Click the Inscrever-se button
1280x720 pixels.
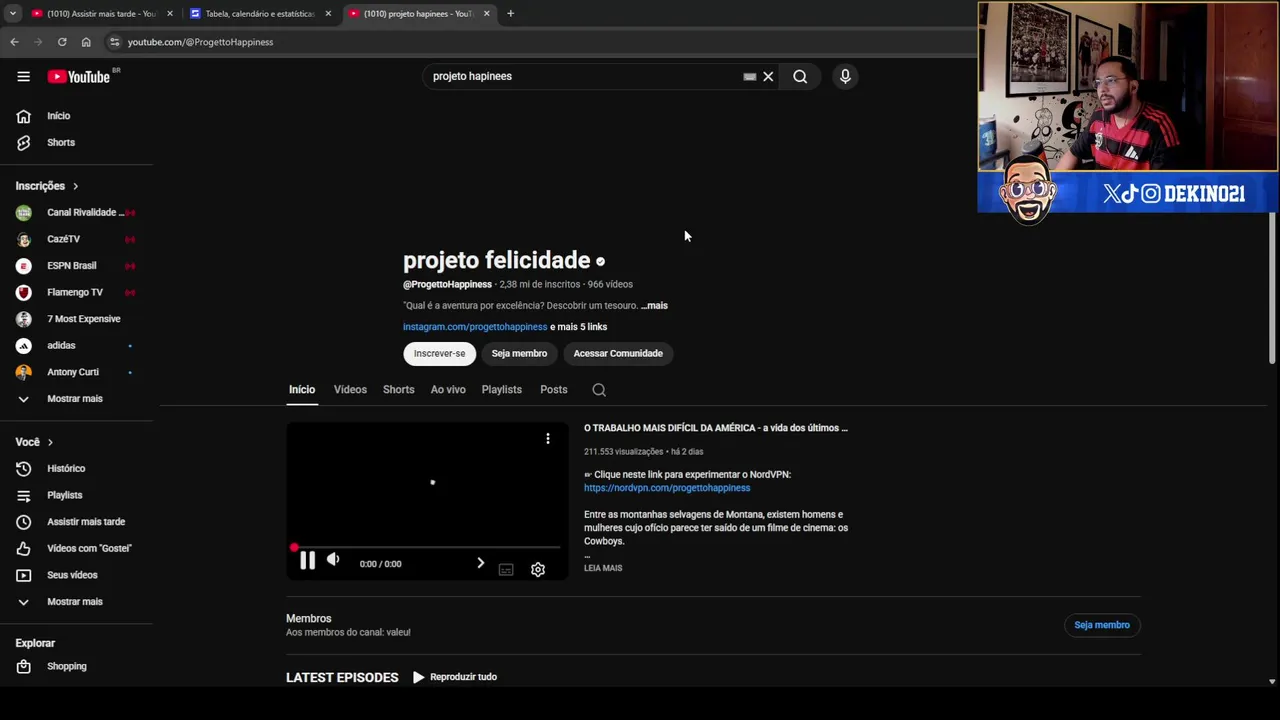(439, 354)
